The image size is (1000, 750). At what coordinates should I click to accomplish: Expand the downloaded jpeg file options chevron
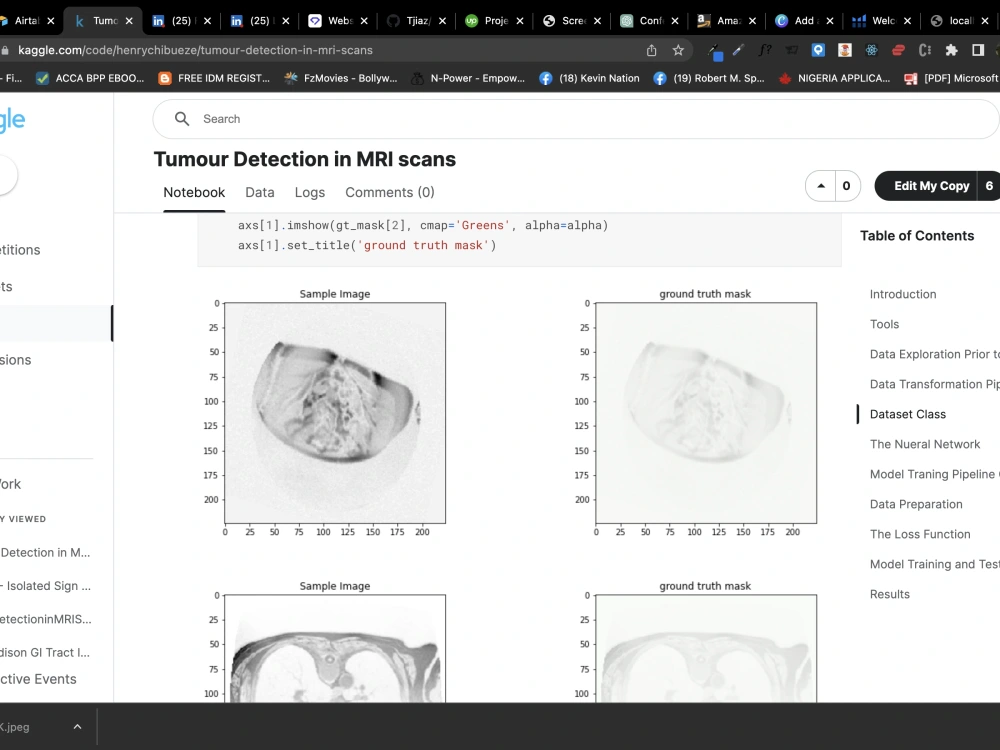(x=77, y=726)
